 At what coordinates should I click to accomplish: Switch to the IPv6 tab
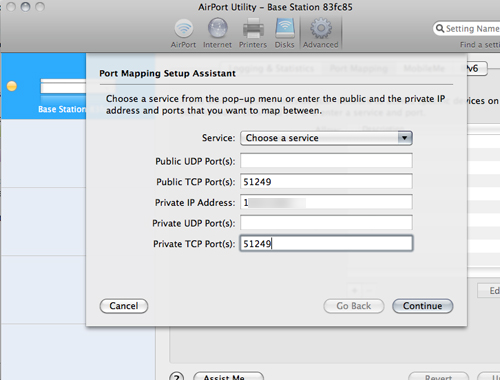click(471, 69)
